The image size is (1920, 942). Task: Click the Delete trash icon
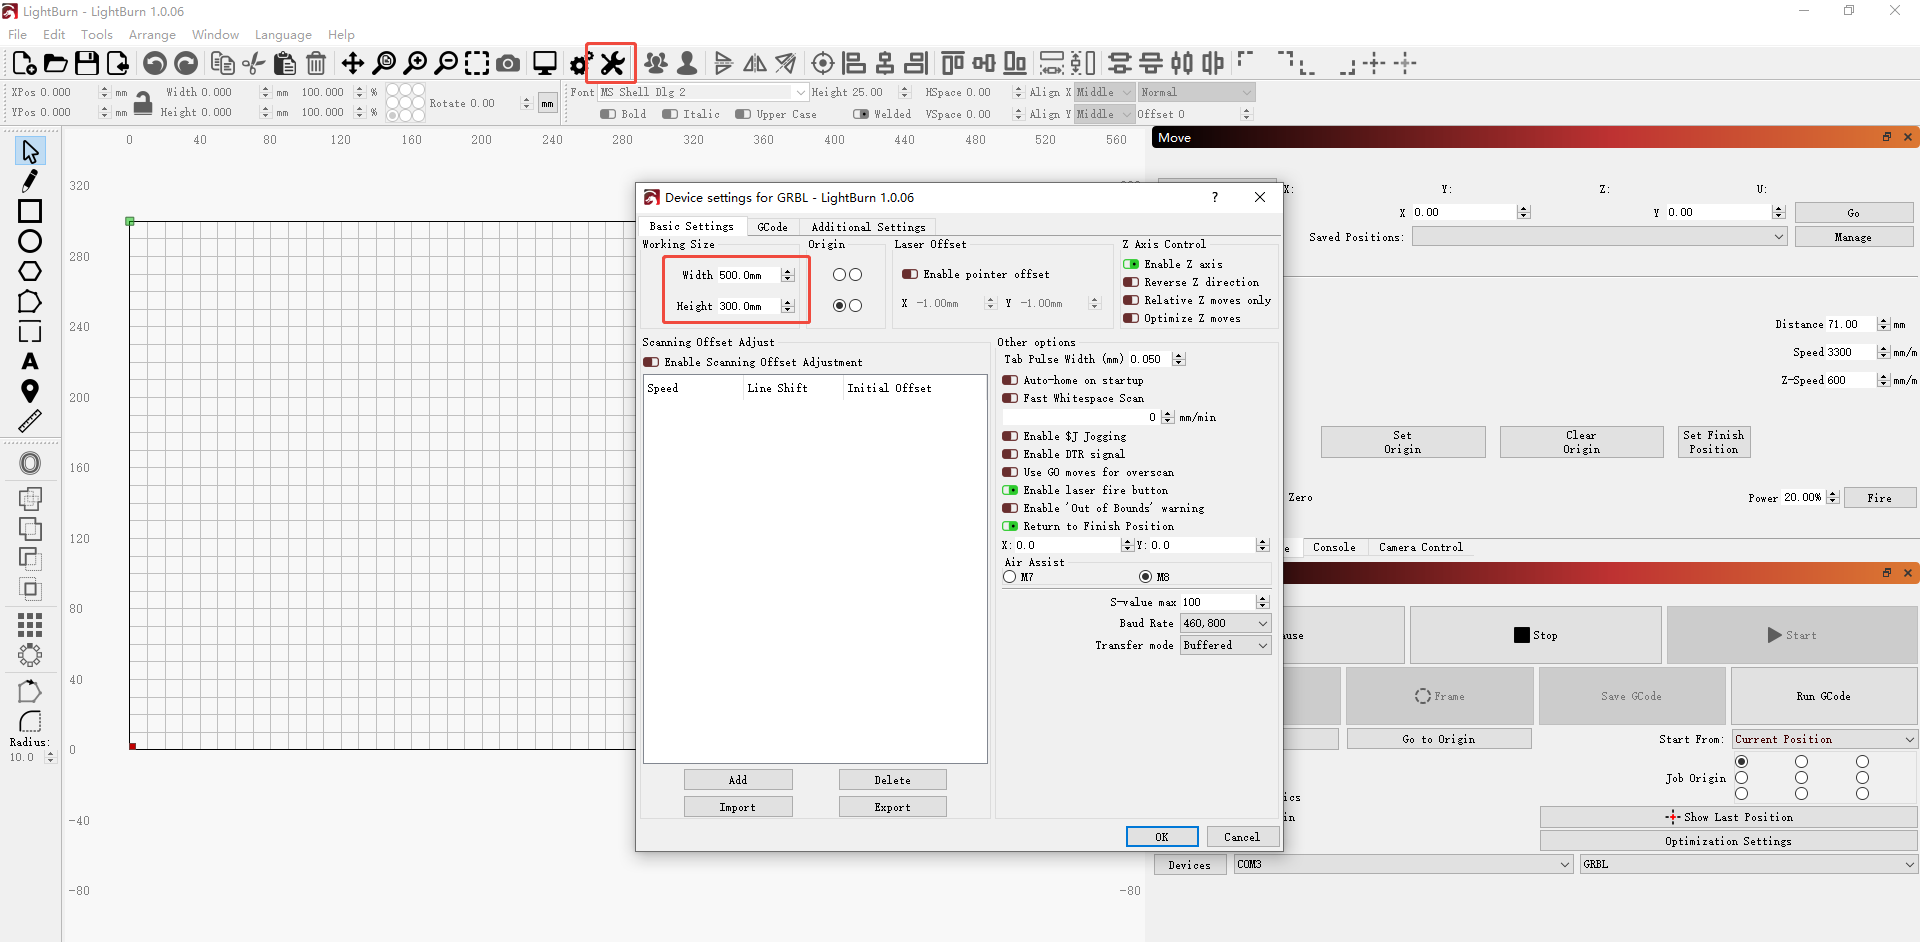(316, 63)
